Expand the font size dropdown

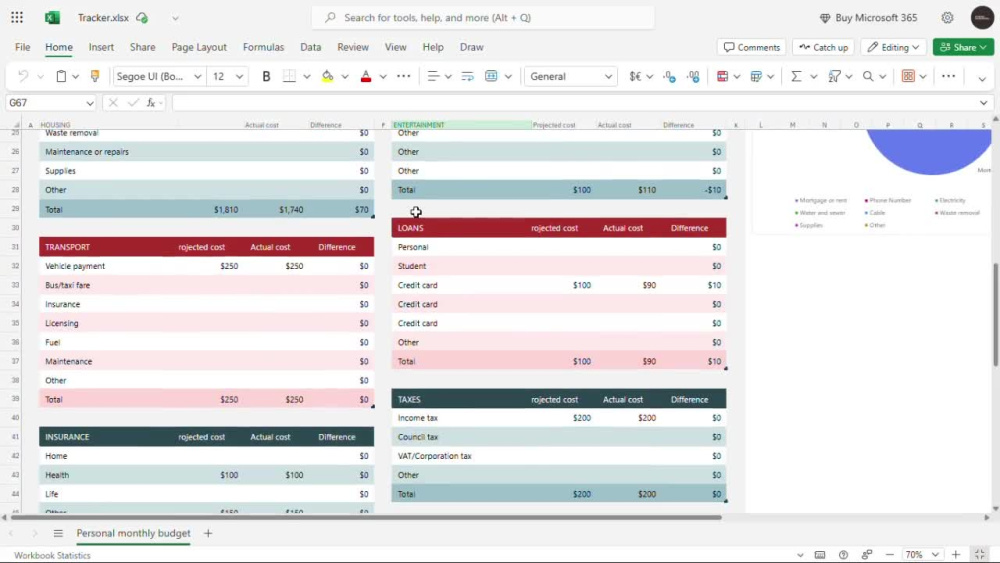click(x=239, y=77)
